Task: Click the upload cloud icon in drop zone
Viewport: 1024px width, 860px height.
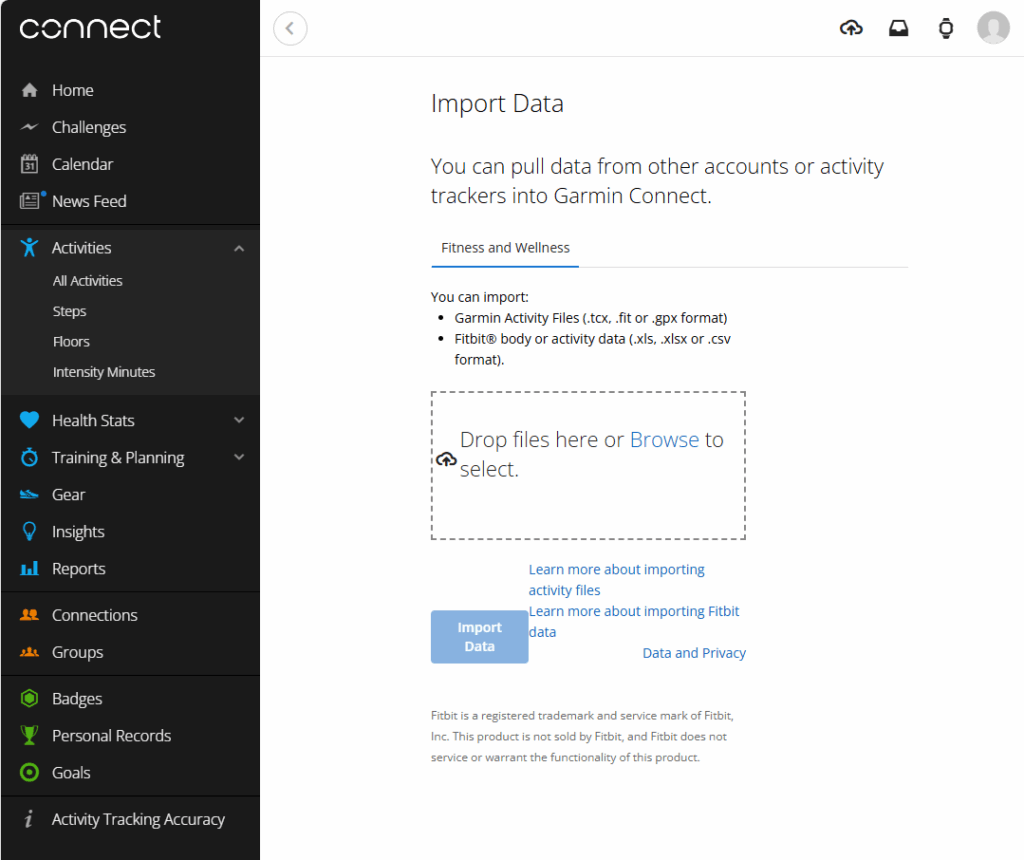Action: coord(447,460)
